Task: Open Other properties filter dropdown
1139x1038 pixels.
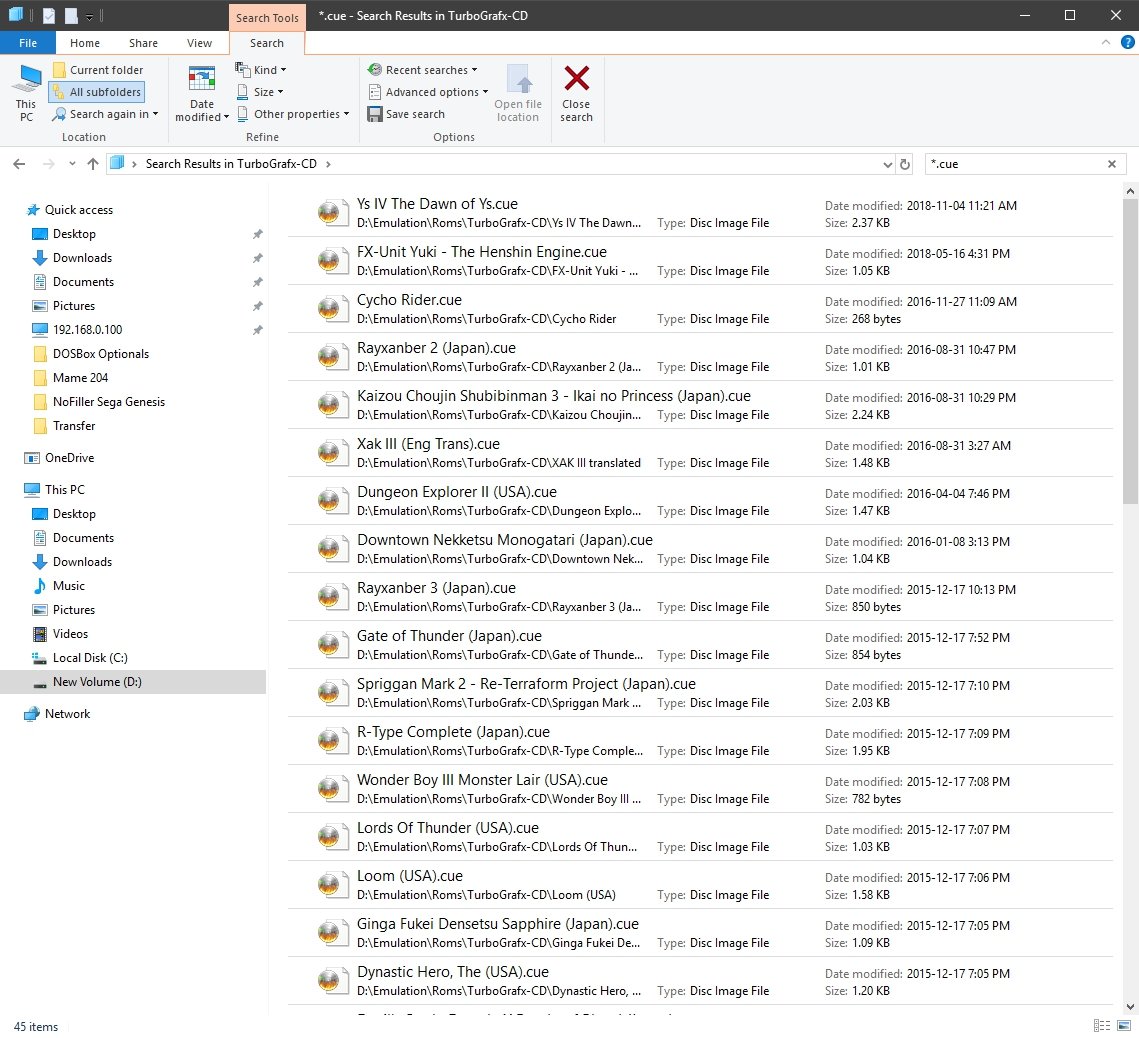Action: [293, 114]
